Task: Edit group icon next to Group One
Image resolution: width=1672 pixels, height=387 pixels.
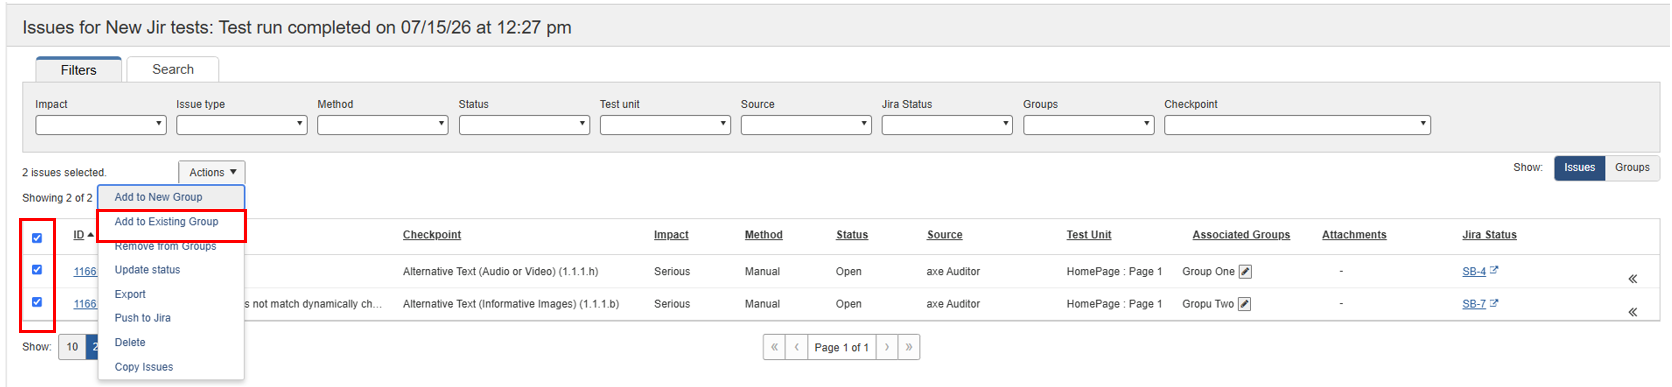Action: click(x=1245, y=271)
